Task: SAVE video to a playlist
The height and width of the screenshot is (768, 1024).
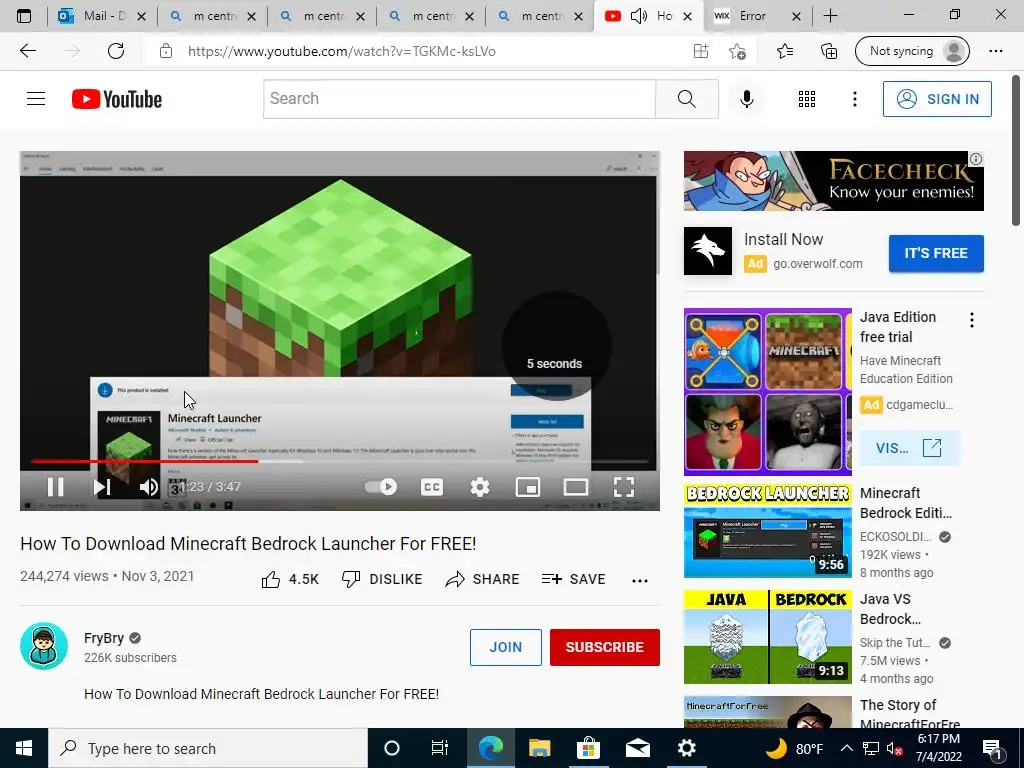Action: (573, 579)
